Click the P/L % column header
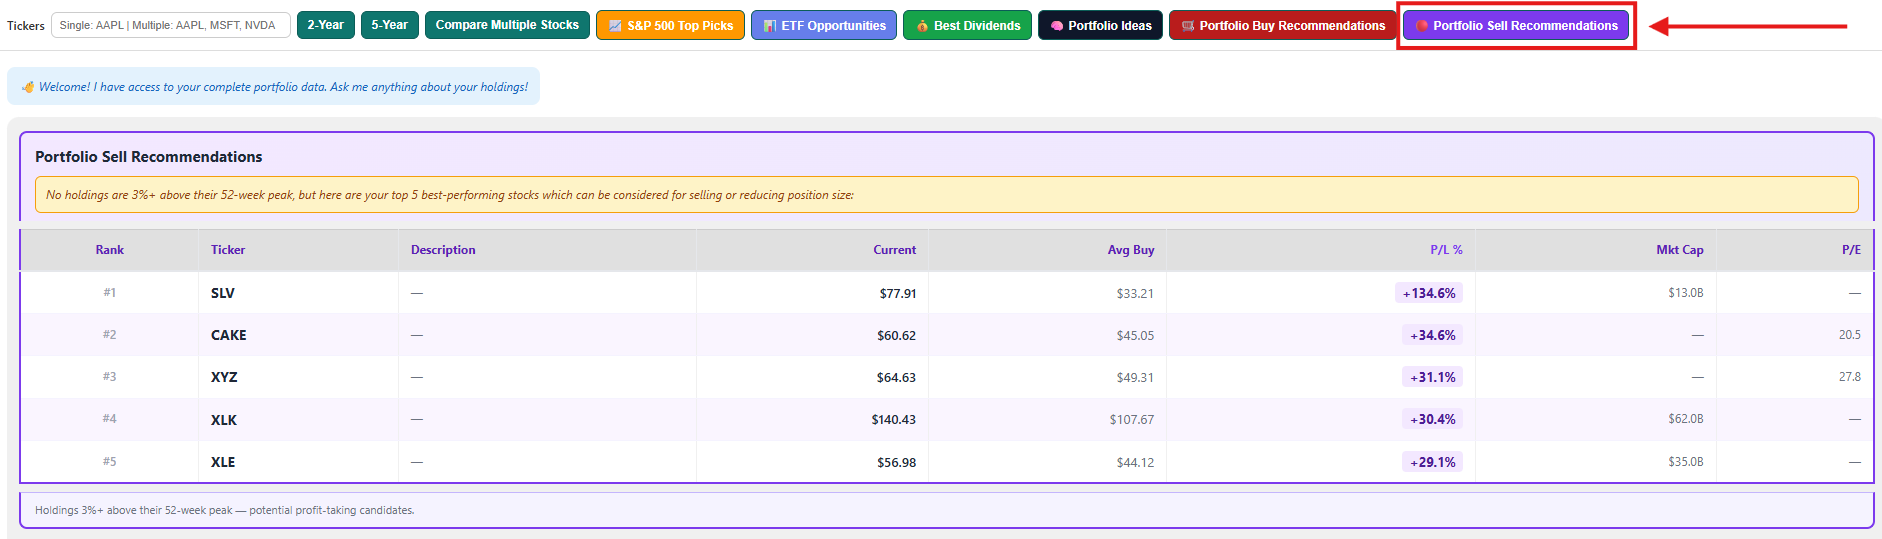The height and width of the screenshot is (539, 1882). coord(1445,250)
